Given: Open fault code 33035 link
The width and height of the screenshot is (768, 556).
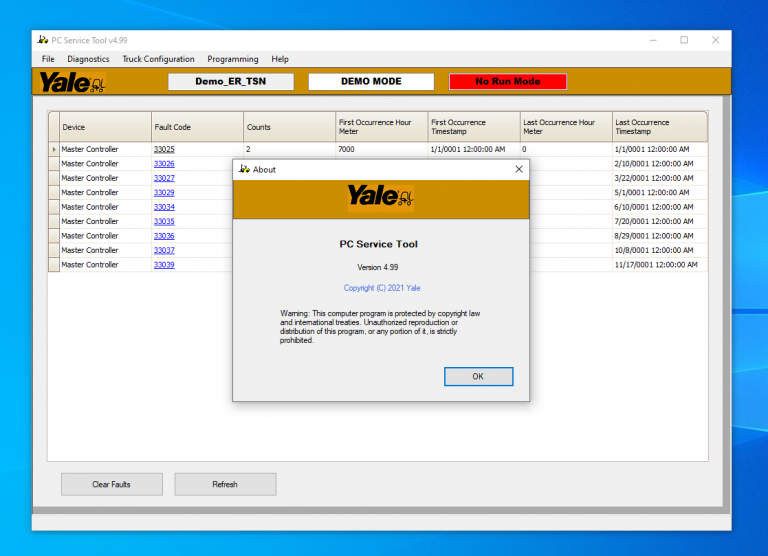Looking at the screenshot, I should [164, 221].
